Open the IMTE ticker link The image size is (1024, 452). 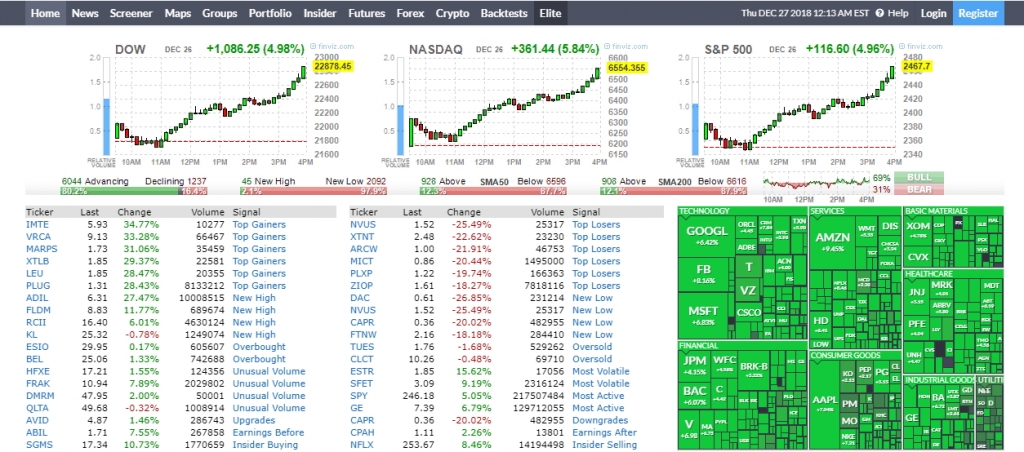pyautogui.click(x=37, y=225)
